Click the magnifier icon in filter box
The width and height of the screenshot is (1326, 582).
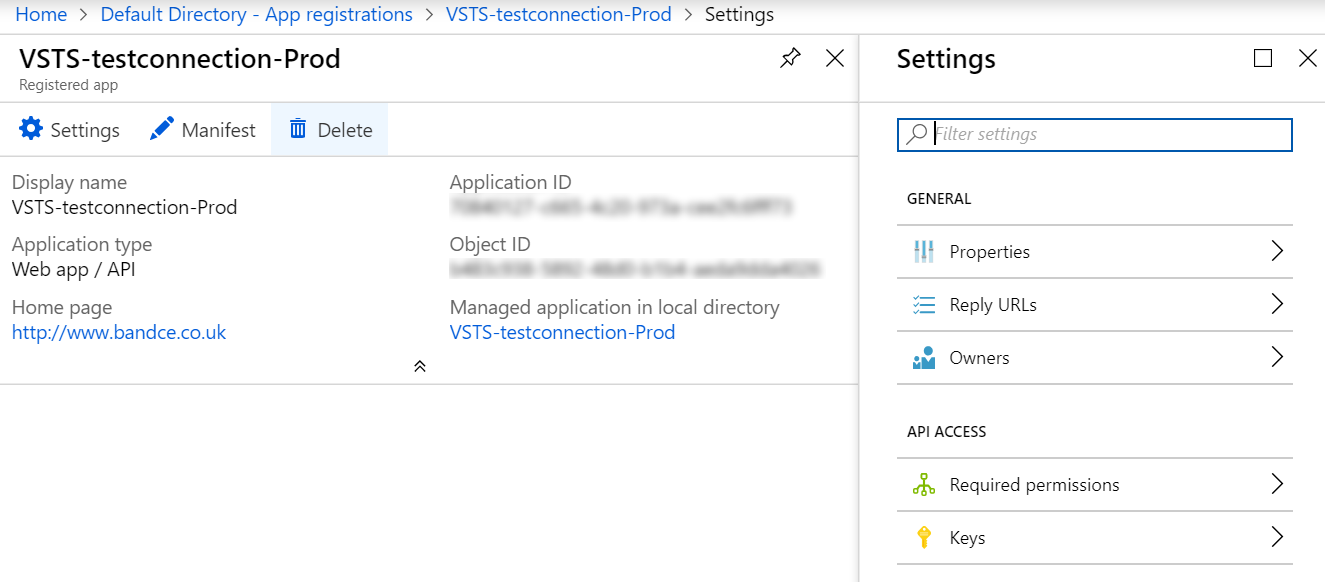click(x=916, y=134)
